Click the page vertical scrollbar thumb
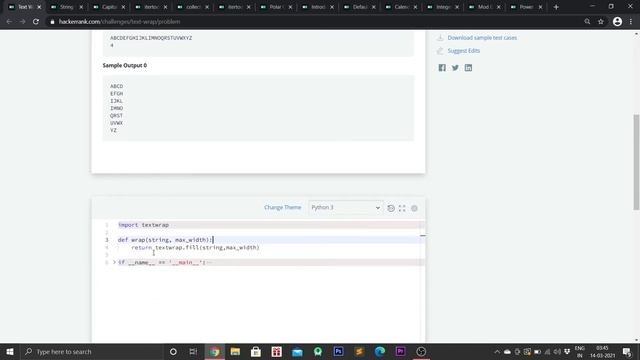The width and height of the screenshot is (640, 360). click(x=636, y=162)
